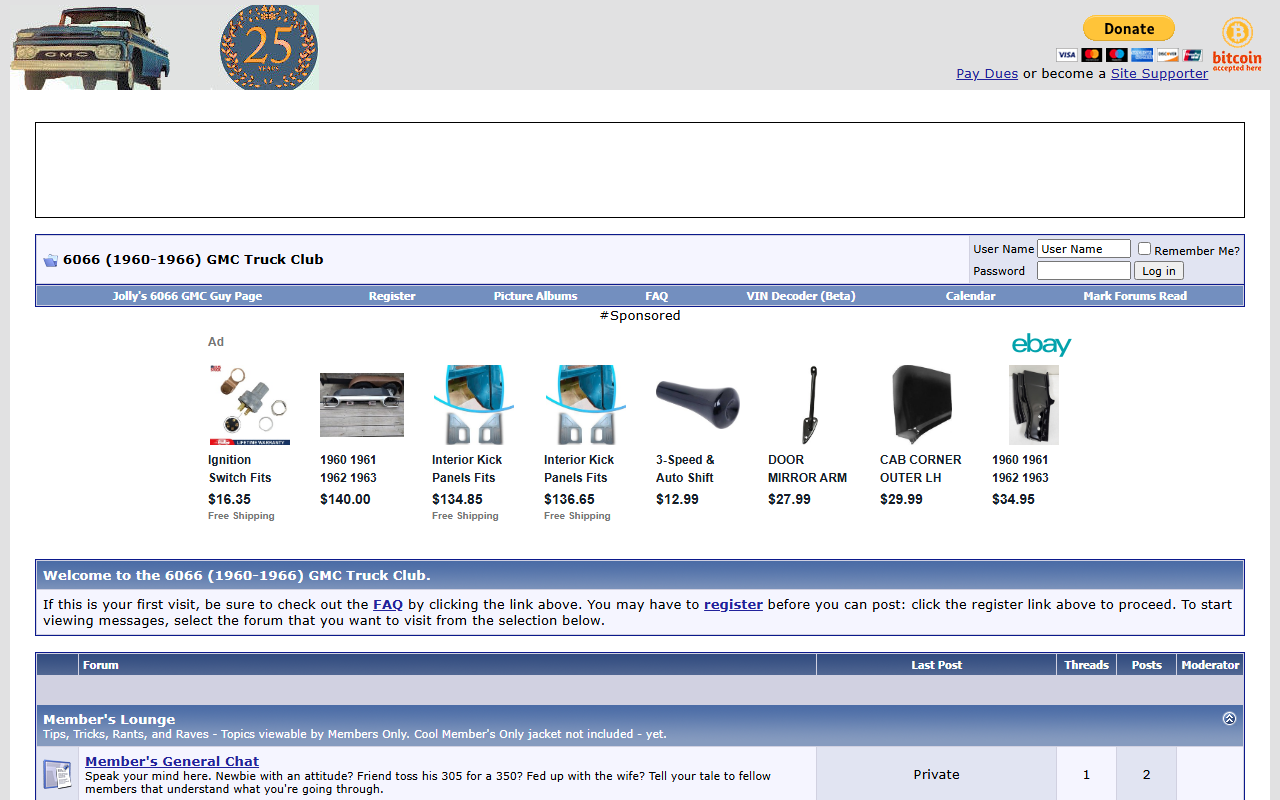Enable the Remember Me checkbox
The image size is (1280, 800).
click(1144, 249)
